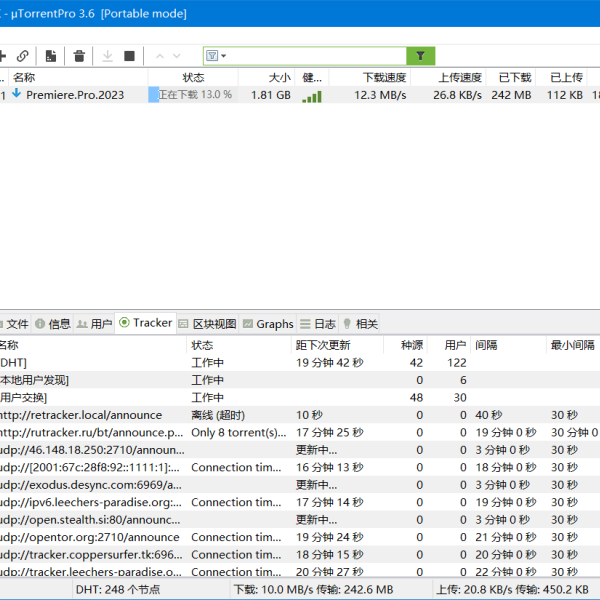
Task: Sort torrents by 已下载 column
Action: 511,78
